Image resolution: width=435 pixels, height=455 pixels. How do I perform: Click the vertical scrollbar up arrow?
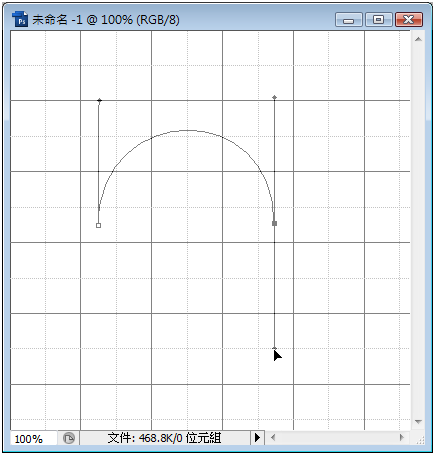(418, 39)
